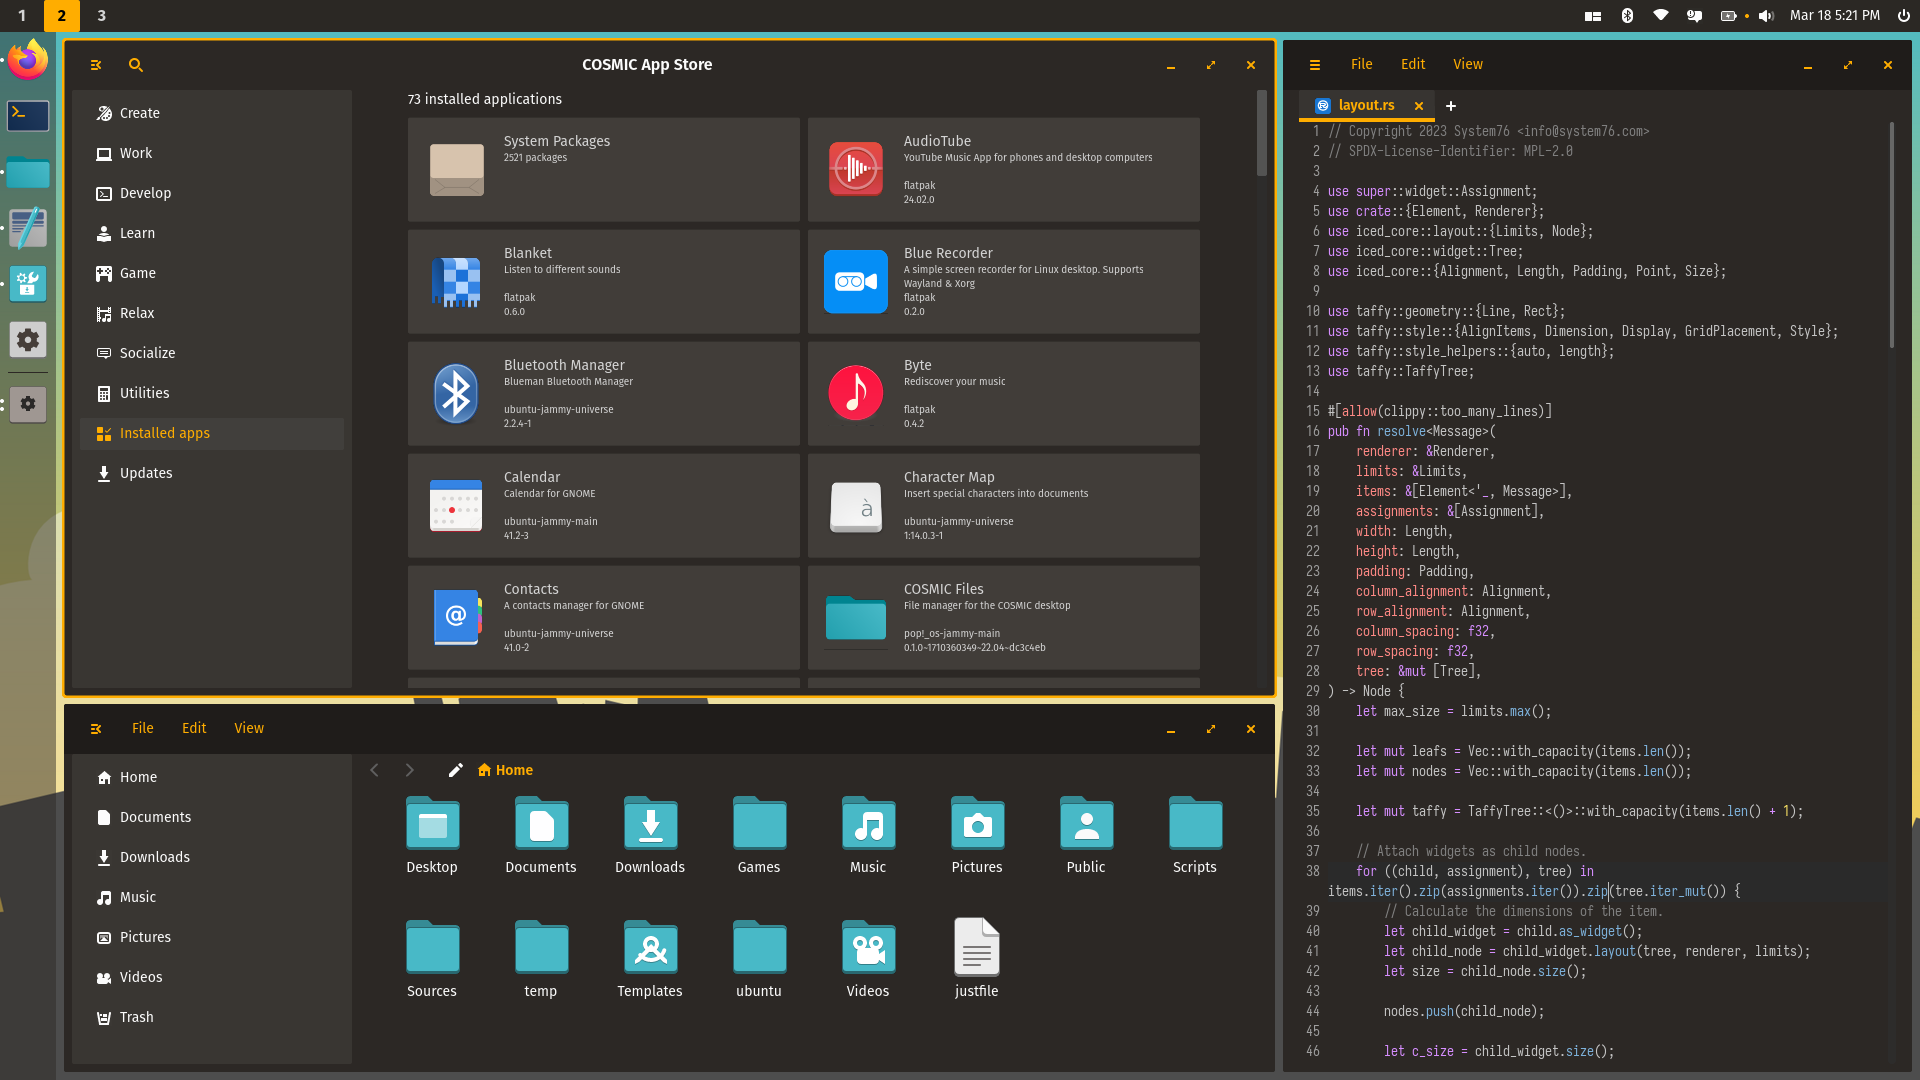This screenshot has height=1080, width=1920.
Task: Open the Bluetooth Manager app entry
Action: point(603,393)
